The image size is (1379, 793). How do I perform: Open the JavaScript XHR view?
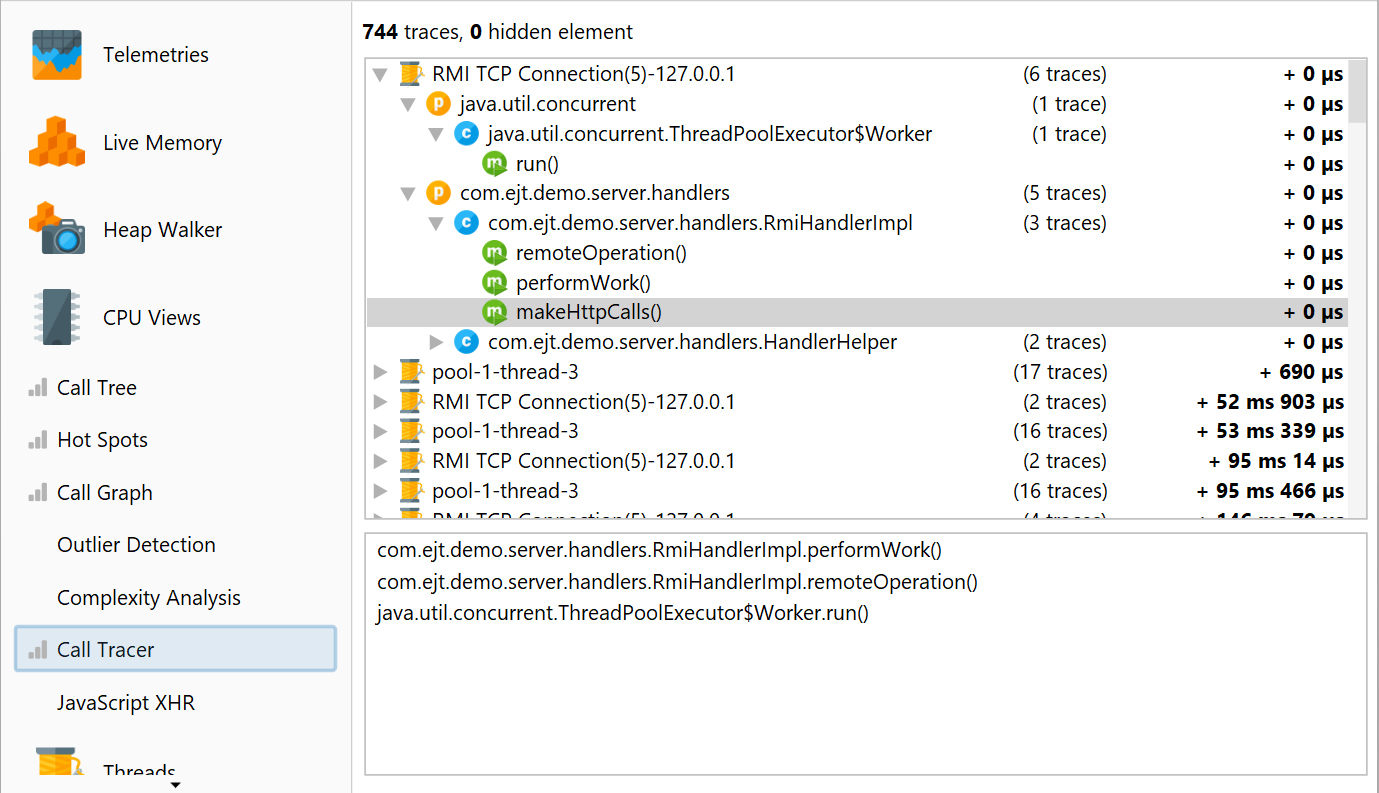point(126,703)
